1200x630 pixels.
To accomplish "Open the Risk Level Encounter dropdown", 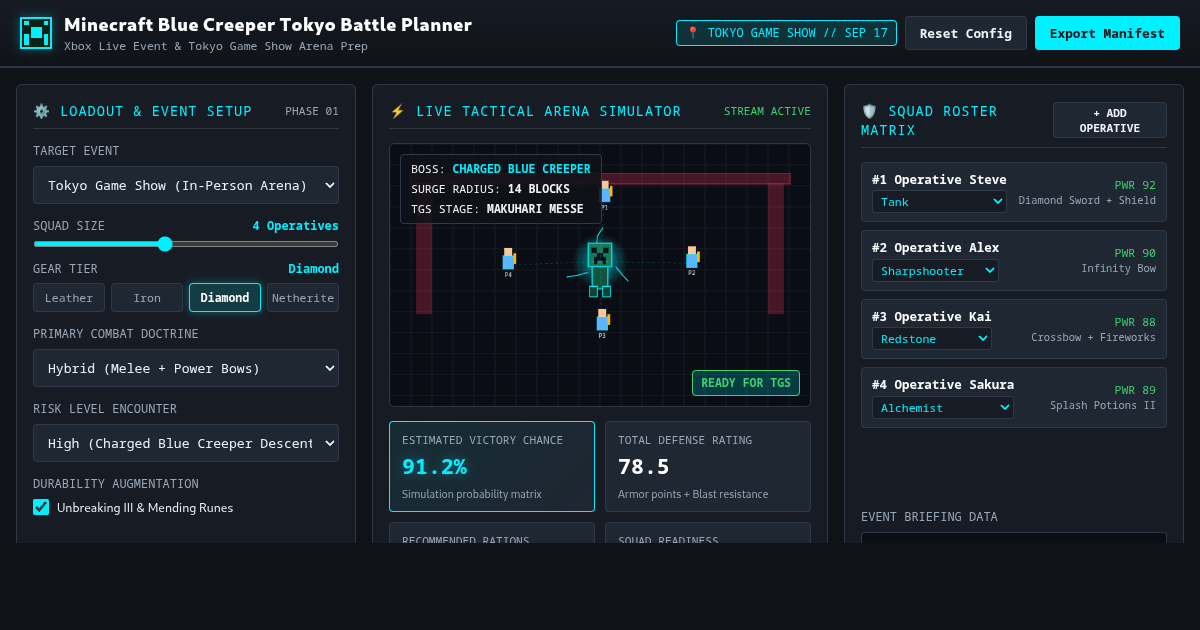I will tap(186, 443).
